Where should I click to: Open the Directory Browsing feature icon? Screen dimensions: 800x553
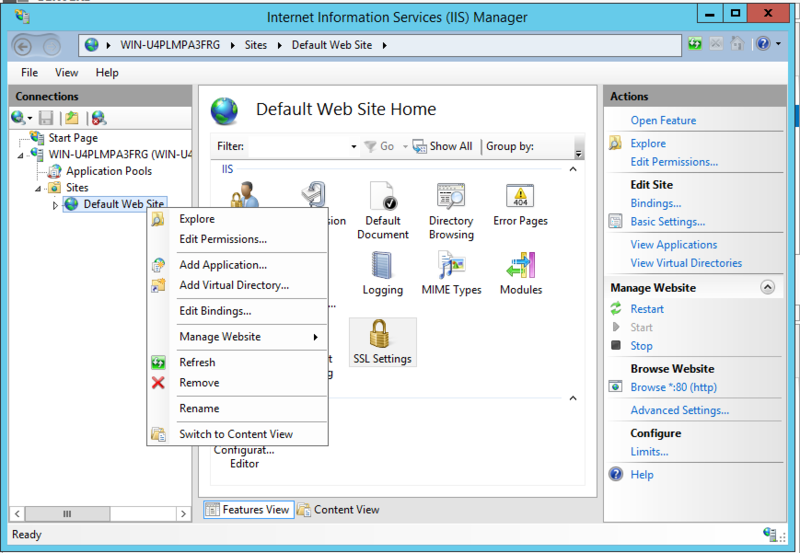(451, 196)
